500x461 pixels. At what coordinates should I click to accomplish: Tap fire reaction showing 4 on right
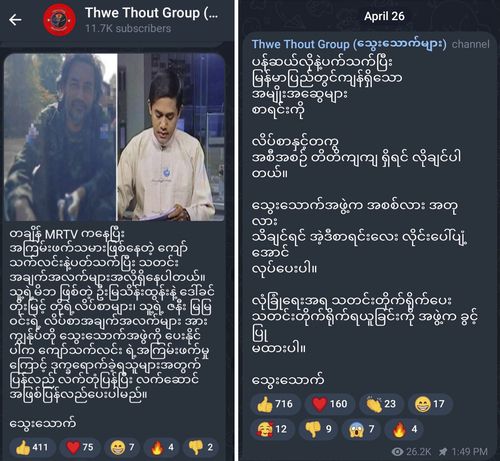click(404, 429)
